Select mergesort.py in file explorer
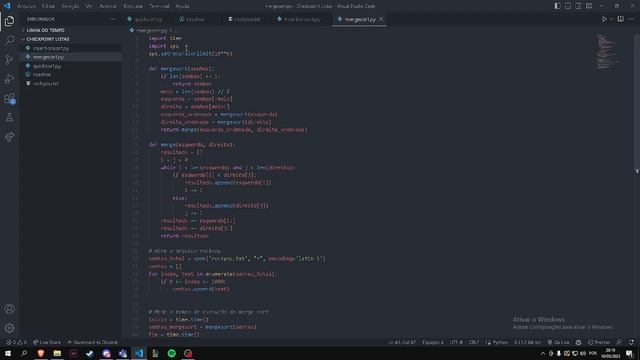This screenshot has height=360, width=640. click(71, 57)
